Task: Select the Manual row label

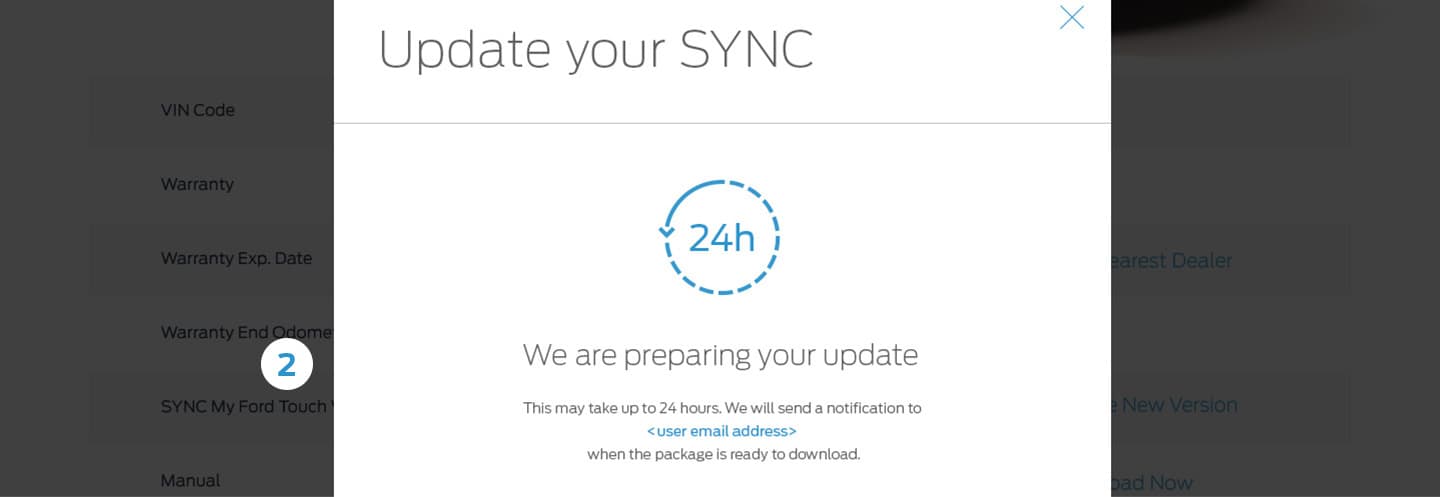Action: pos(190,481)
